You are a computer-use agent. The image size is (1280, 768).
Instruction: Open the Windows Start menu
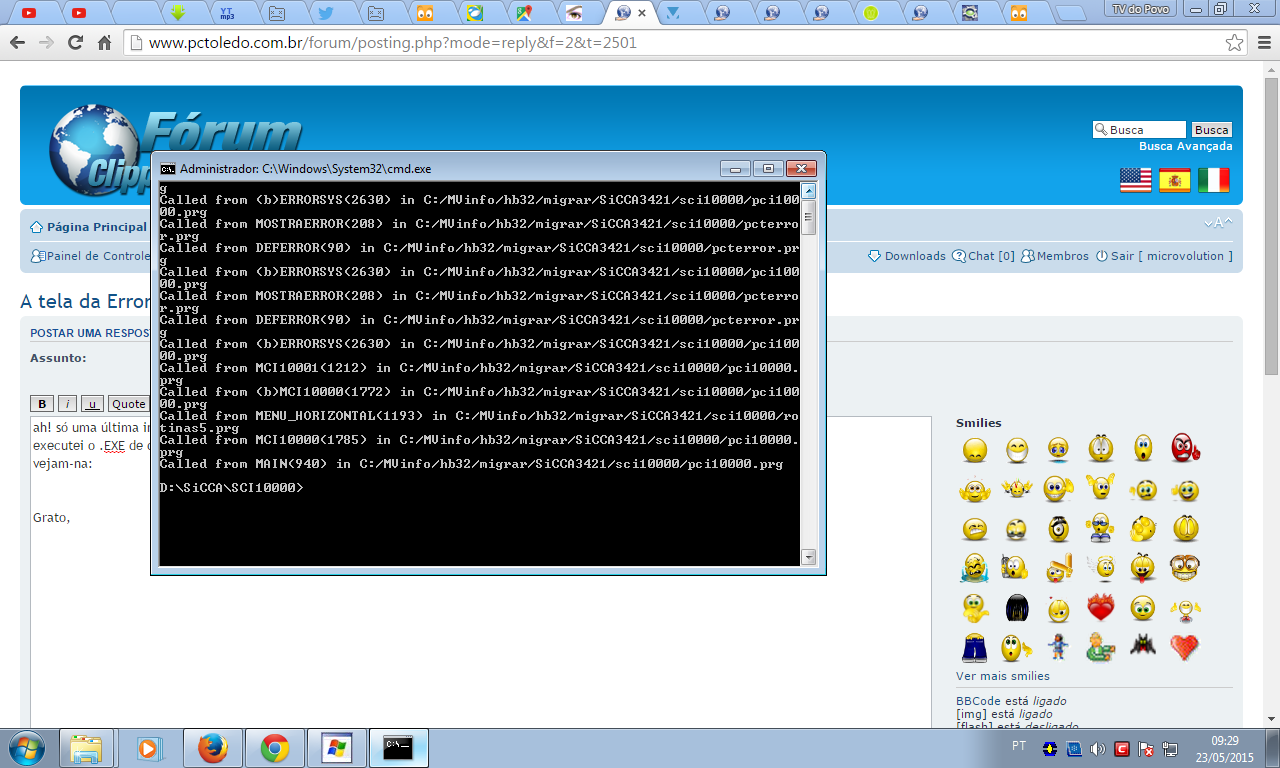click(26, 748)
